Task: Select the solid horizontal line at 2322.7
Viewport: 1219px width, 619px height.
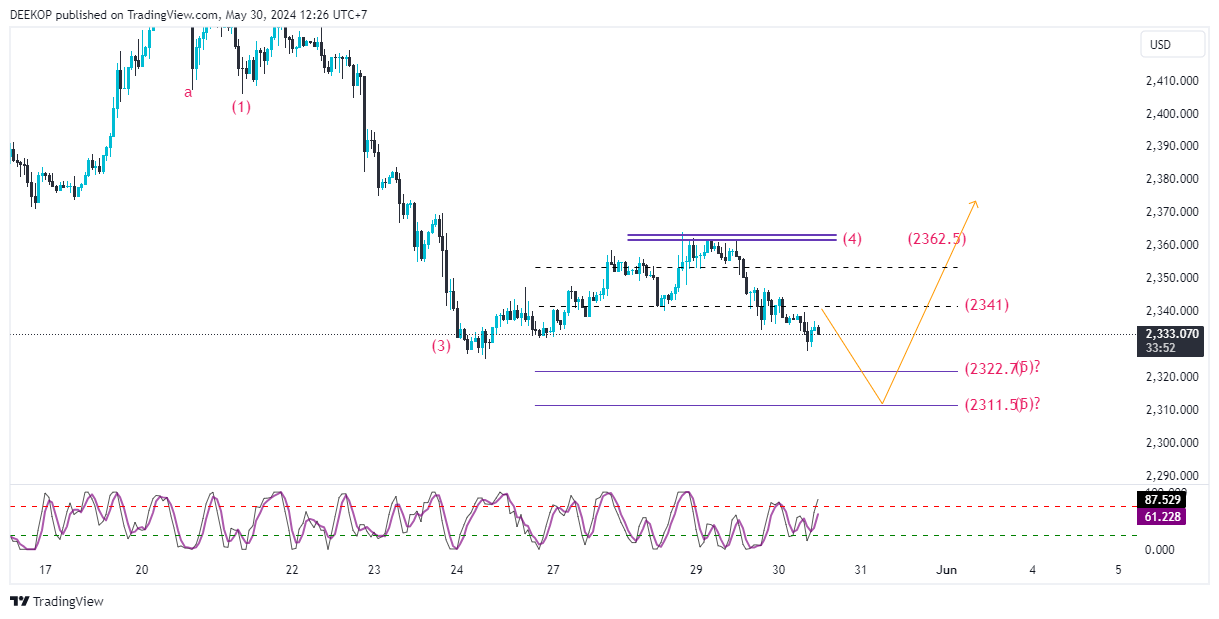Action: tap(746, 371)
